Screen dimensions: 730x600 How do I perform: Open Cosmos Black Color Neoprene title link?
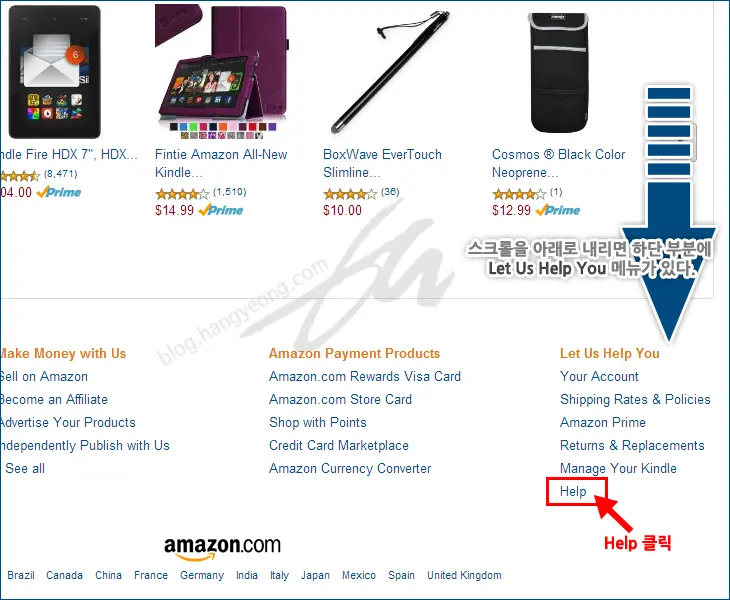tap(558, 163)
